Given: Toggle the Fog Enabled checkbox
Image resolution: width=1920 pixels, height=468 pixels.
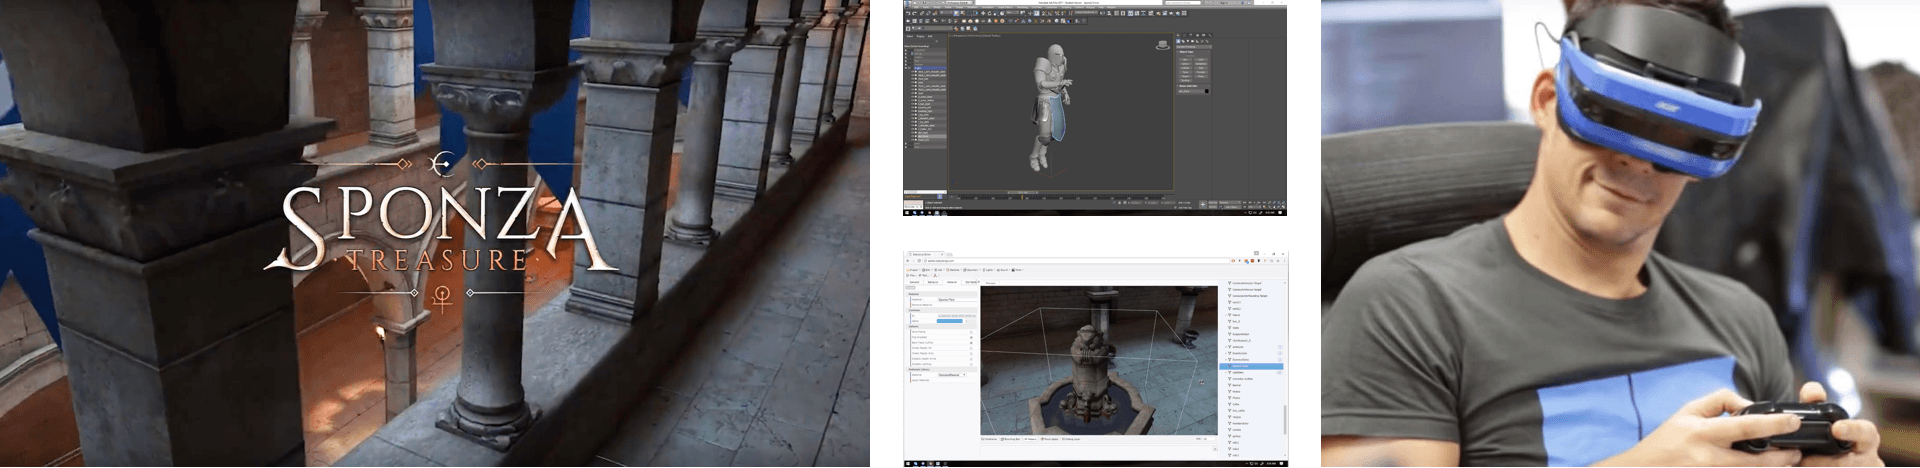Looking at the screenshot, I should click(x=971, y=337).
